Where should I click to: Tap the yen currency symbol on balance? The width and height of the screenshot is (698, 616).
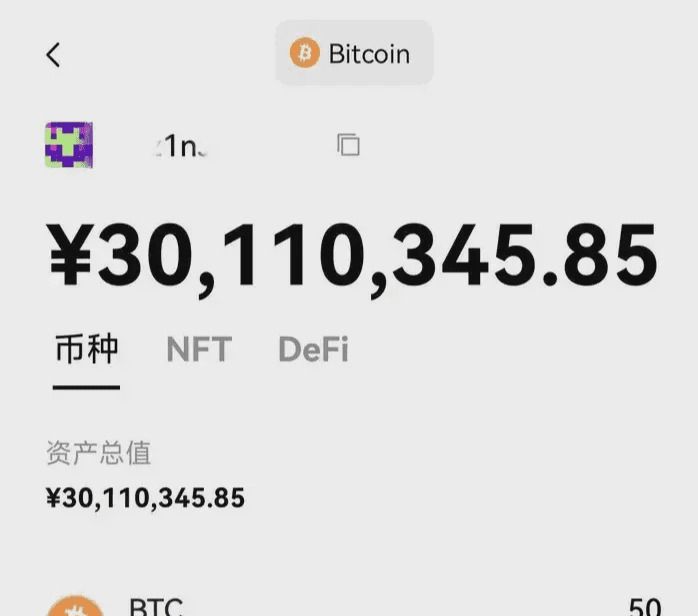click(x=71, y=255)
